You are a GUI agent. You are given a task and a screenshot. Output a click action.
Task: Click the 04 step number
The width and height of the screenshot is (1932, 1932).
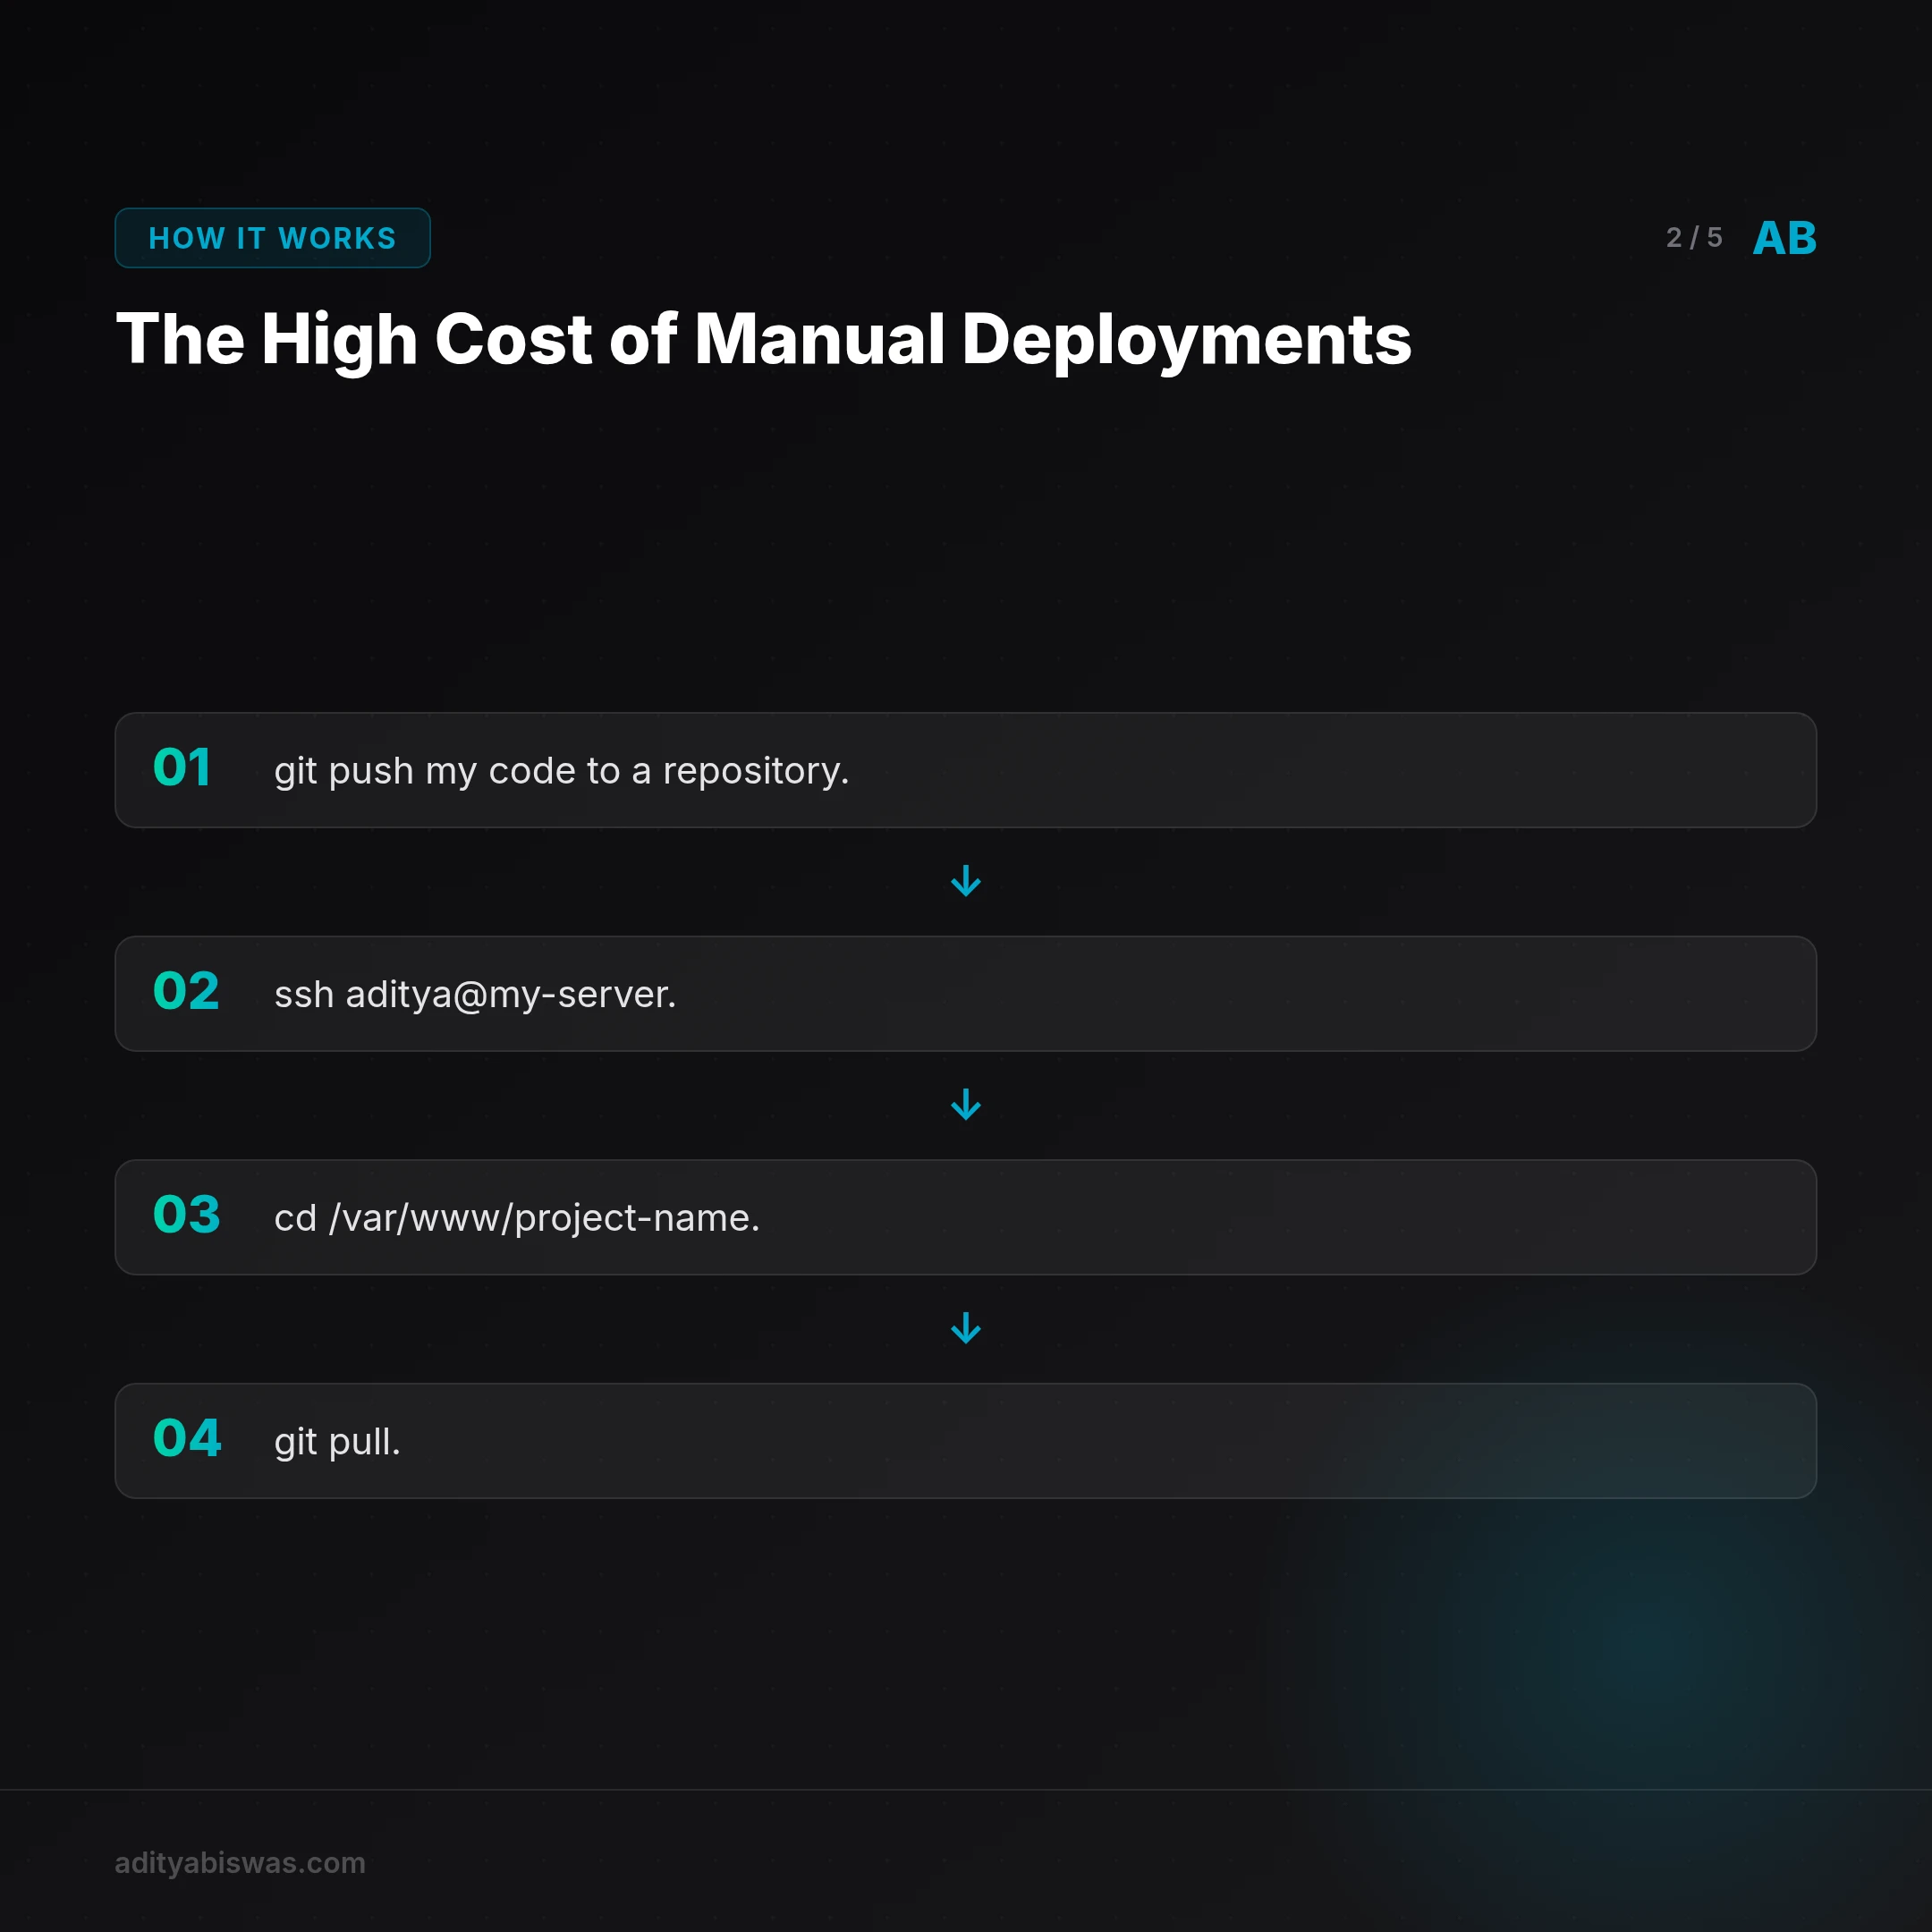[187, 1438]
